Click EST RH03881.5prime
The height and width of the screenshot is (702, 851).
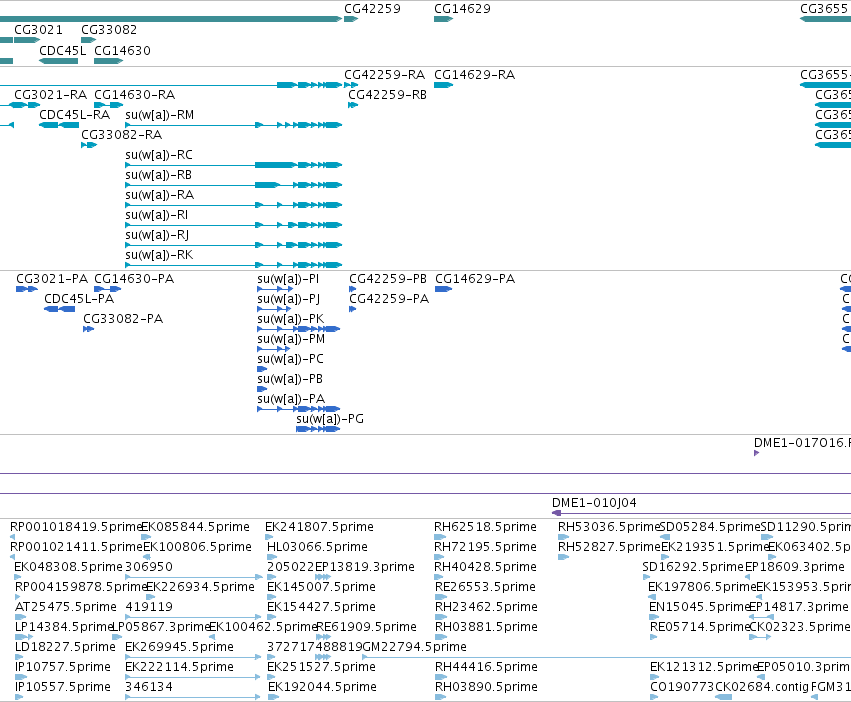coord(486,627)
